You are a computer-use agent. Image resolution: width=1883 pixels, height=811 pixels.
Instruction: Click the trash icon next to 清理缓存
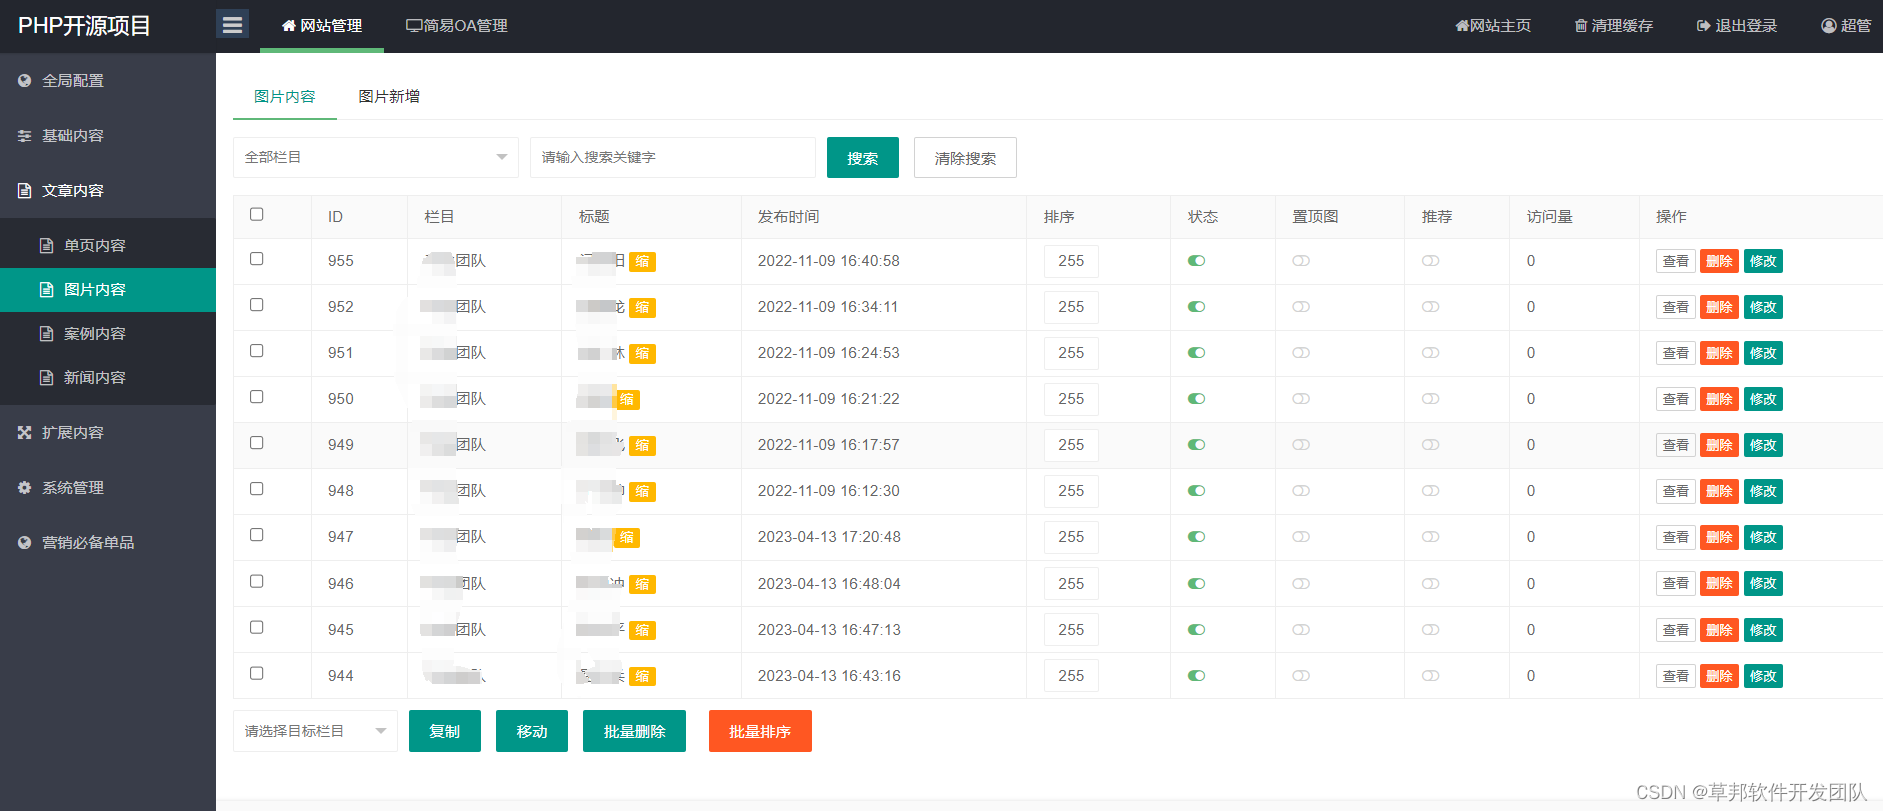click(x=1581, y=26)
